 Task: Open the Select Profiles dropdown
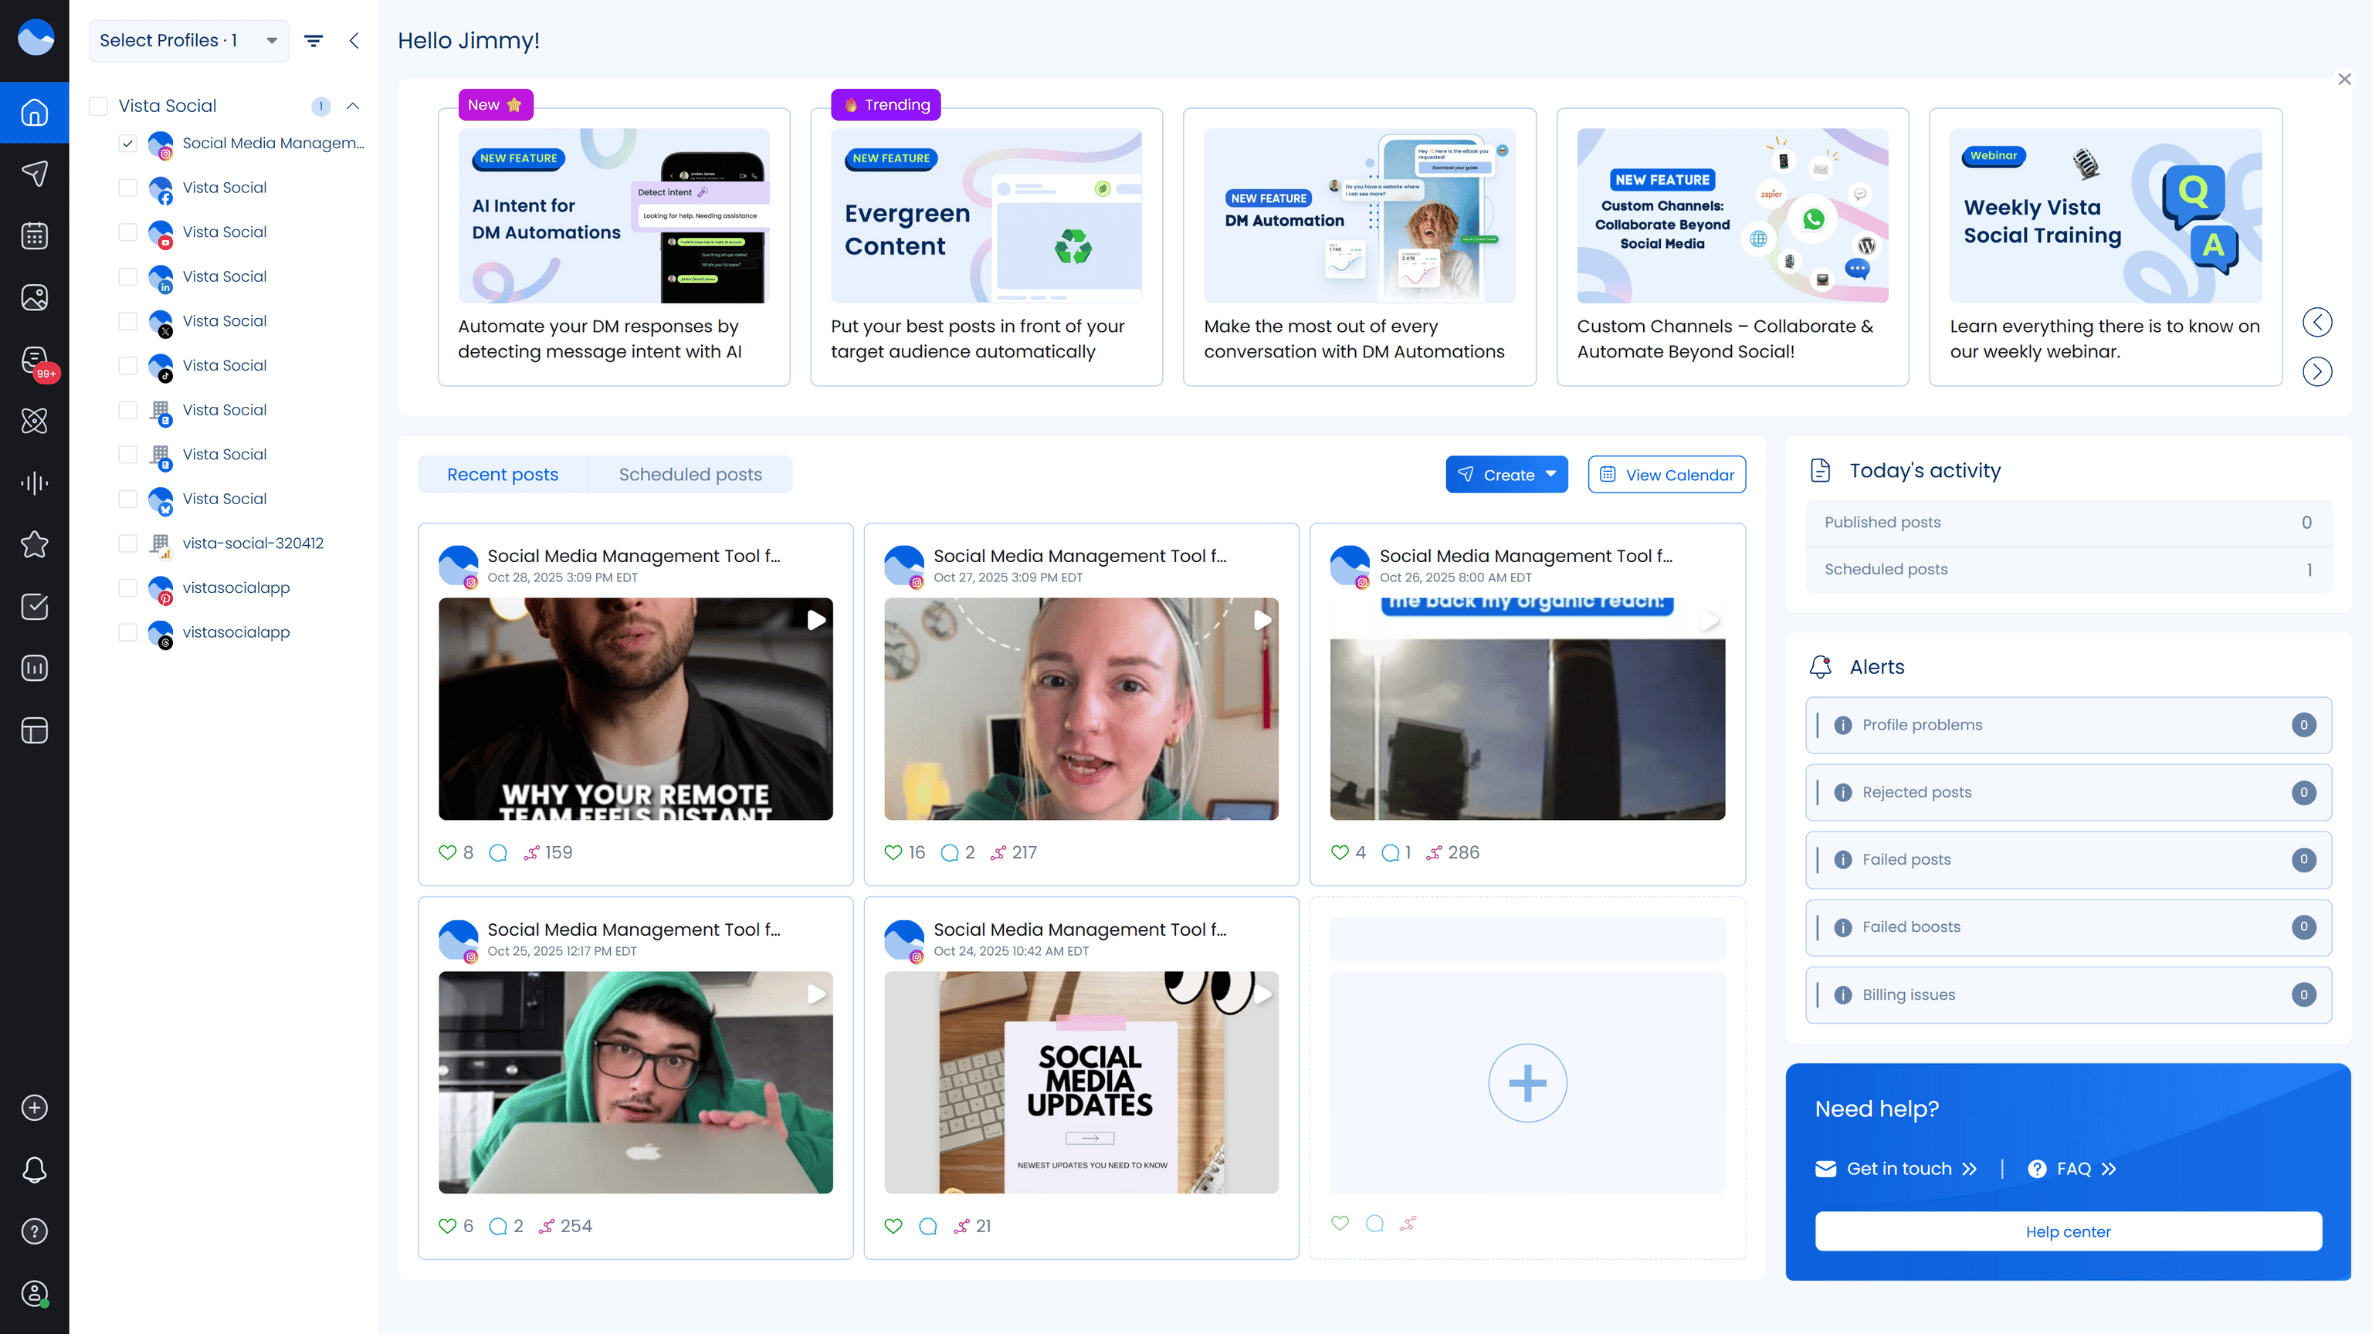pos(189,41)
